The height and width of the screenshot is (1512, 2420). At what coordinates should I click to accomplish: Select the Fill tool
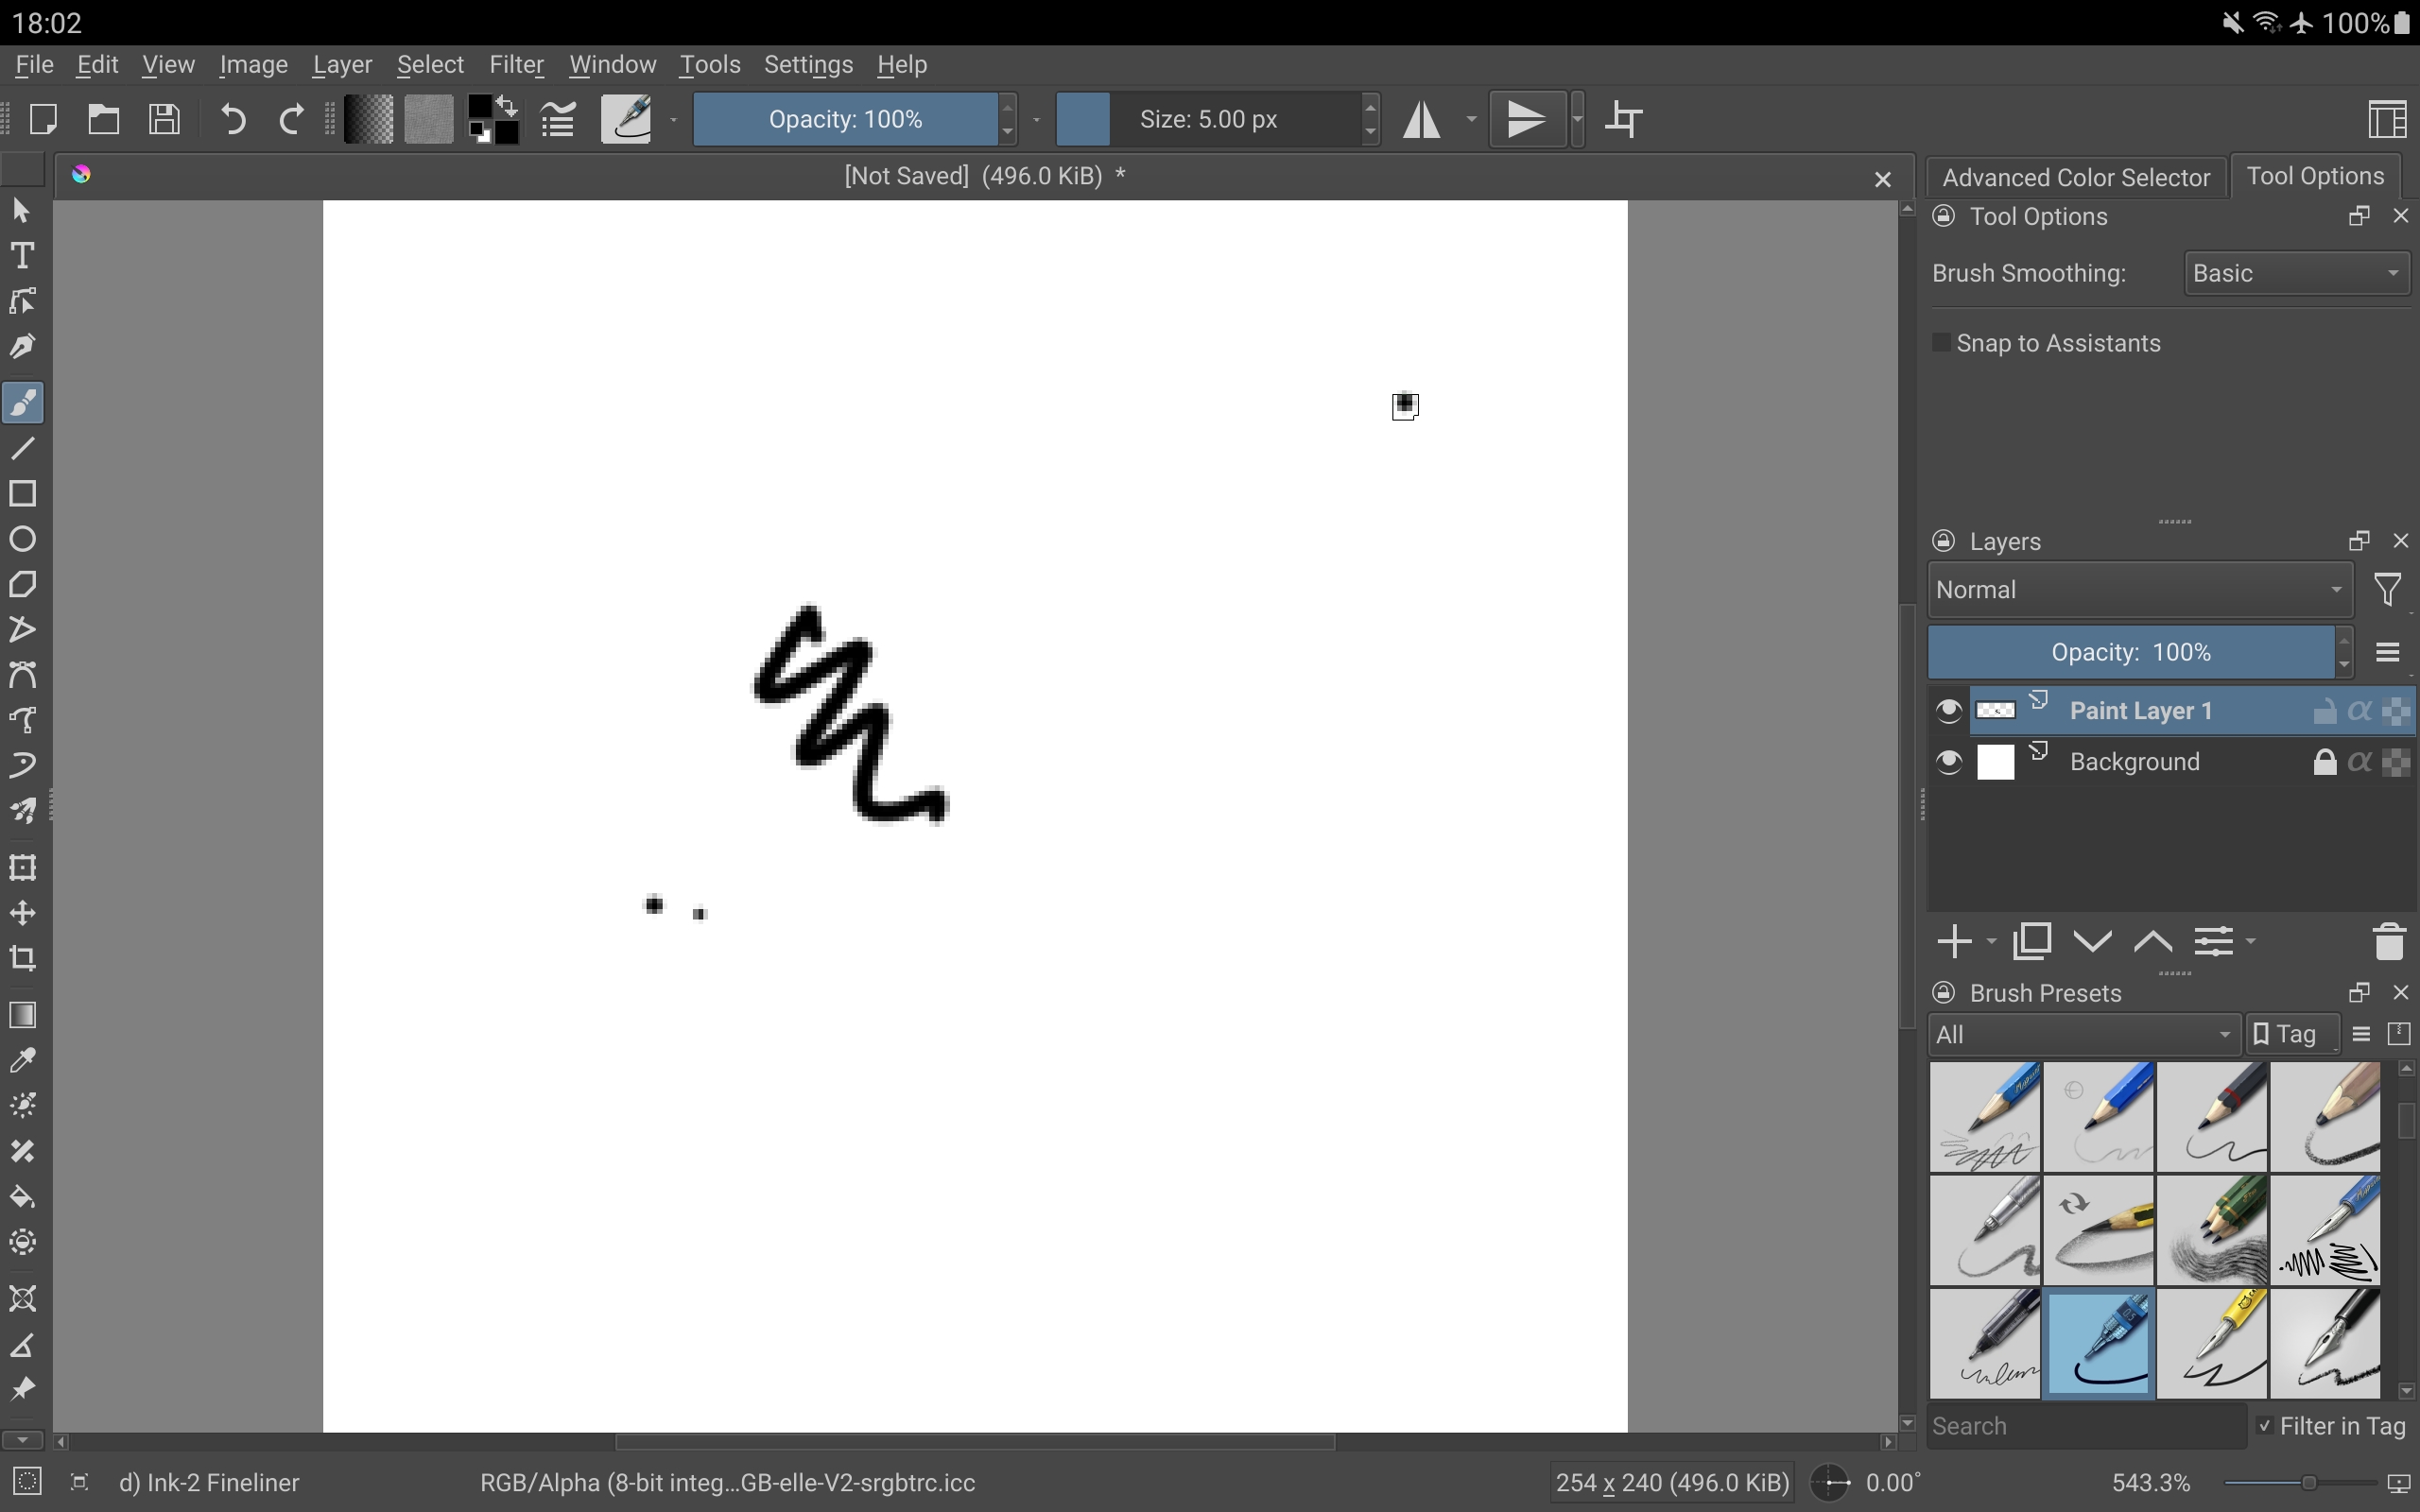tap(23, 1196)
